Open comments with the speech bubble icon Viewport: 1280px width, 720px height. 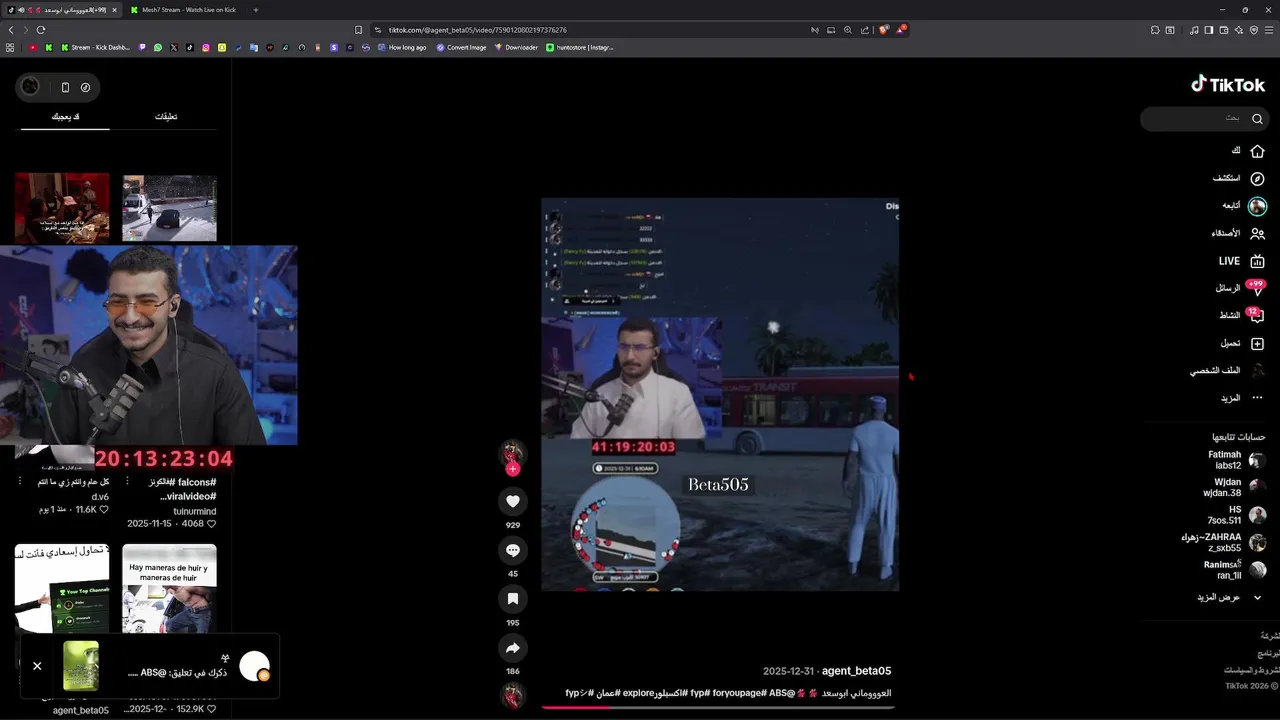(x=513, y=550)
